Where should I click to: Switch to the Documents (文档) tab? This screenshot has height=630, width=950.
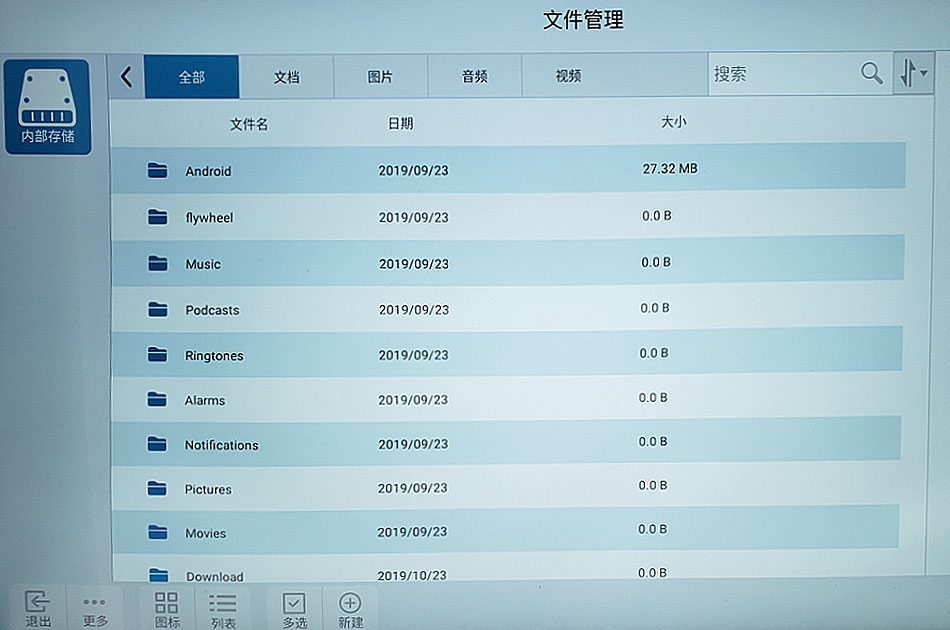(x=286, y=77)
